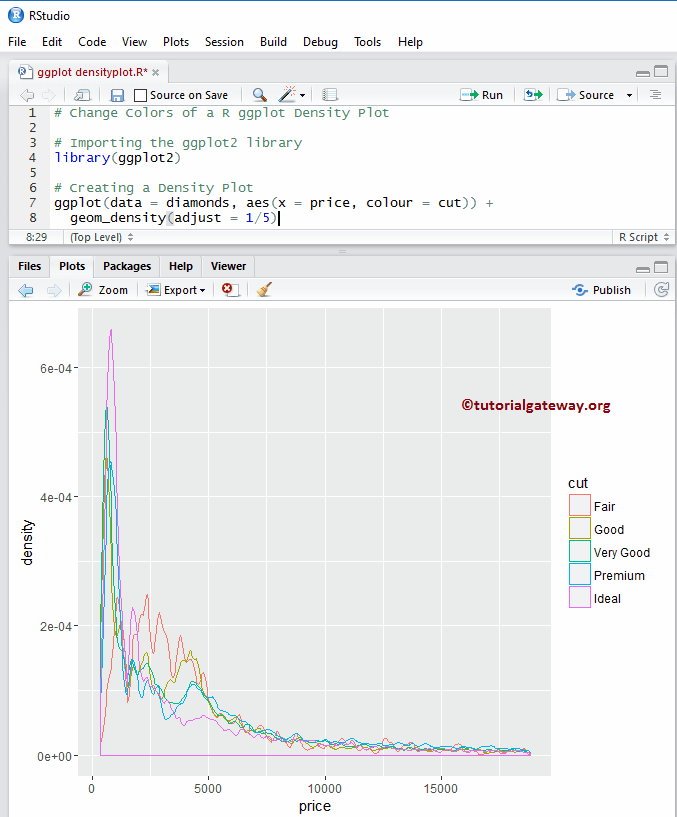Show previous plot arrow
677x817 pixels.
(x=26, y=290)
